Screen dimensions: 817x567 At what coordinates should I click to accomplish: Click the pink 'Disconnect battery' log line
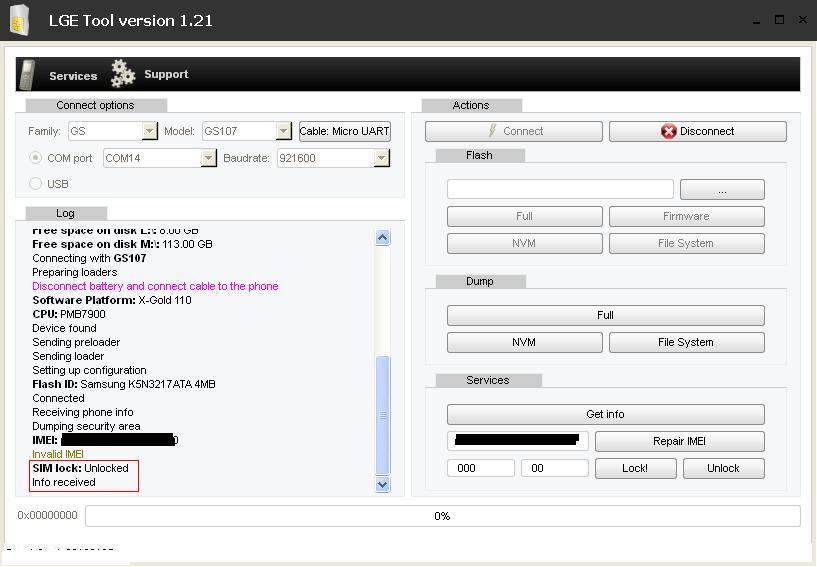pyautogui.click(x=155, y=286)
